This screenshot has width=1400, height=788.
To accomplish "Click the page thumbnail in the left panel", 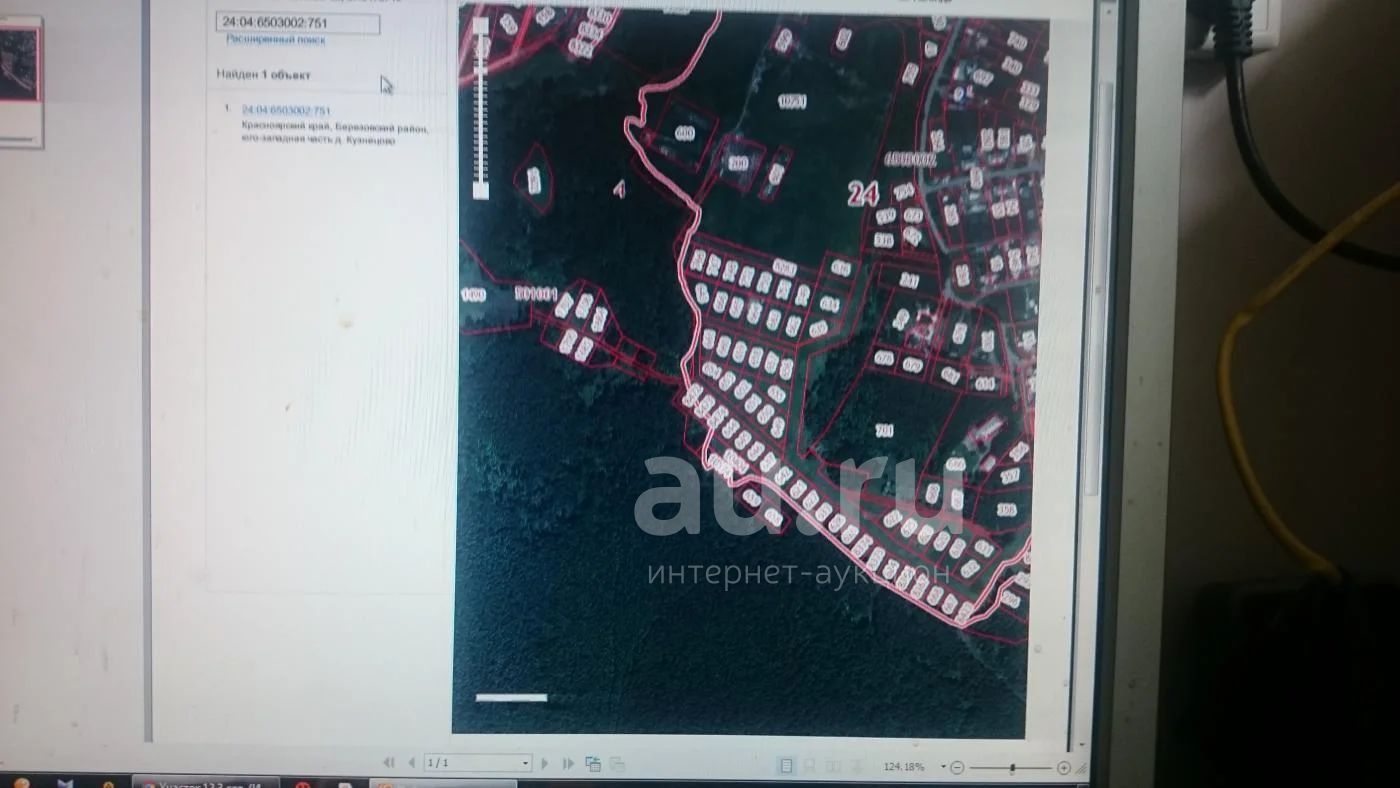I will [x=19, y=82].
